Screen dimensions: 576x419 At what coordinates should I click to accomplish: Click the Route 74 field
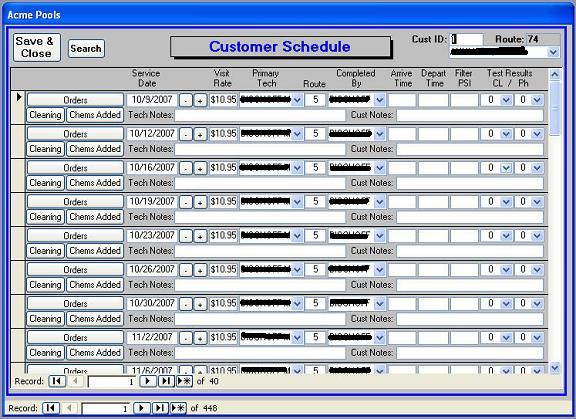(543, 39)
